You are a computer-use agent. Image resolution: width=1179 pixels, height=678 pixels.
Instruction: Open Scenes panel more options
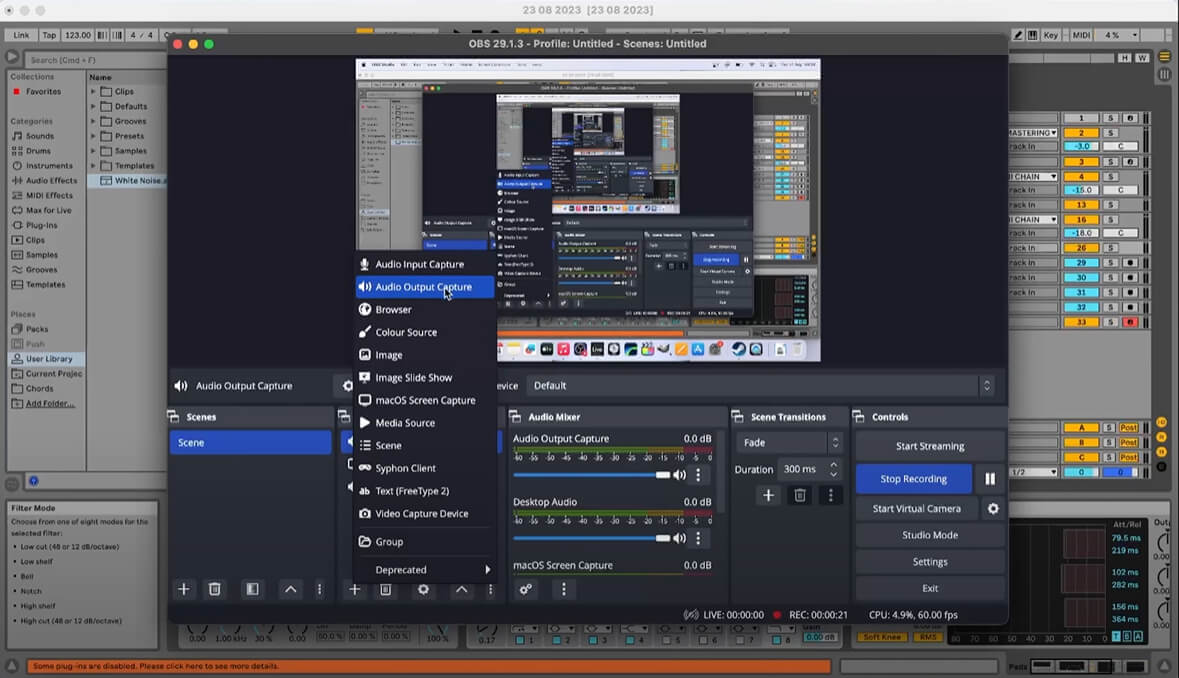(x=320, y=589)
